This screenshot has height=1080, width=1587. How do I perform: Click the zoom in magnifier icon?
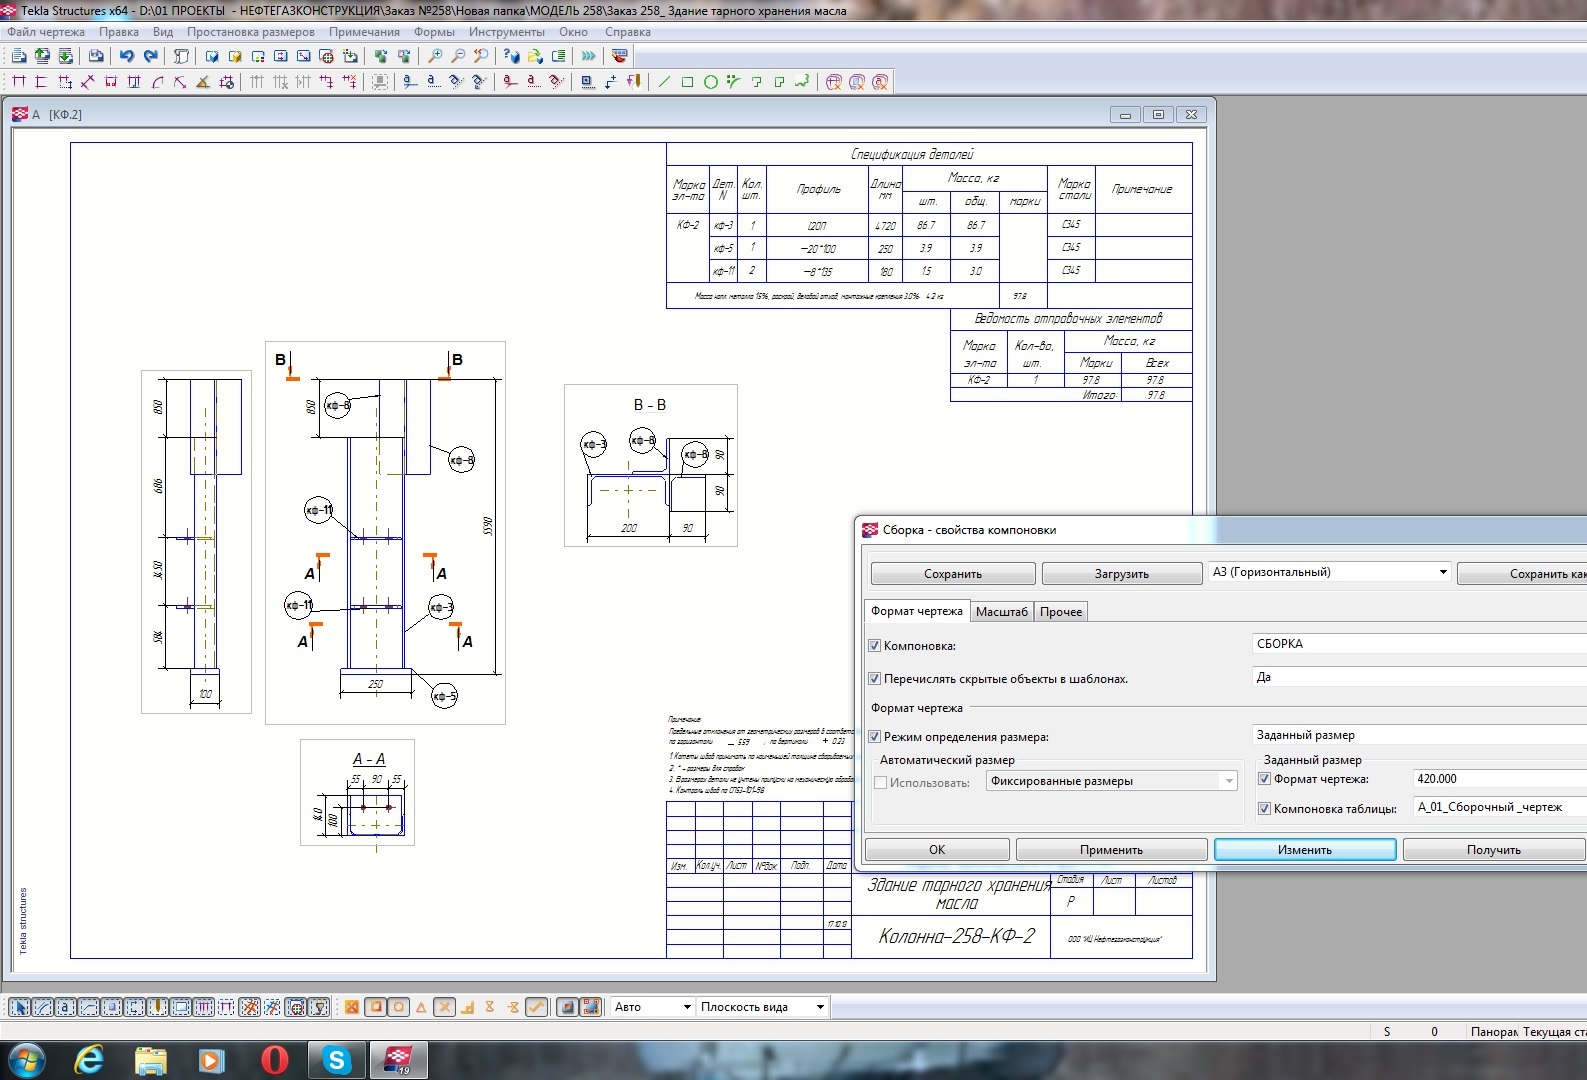pos(435,56)
